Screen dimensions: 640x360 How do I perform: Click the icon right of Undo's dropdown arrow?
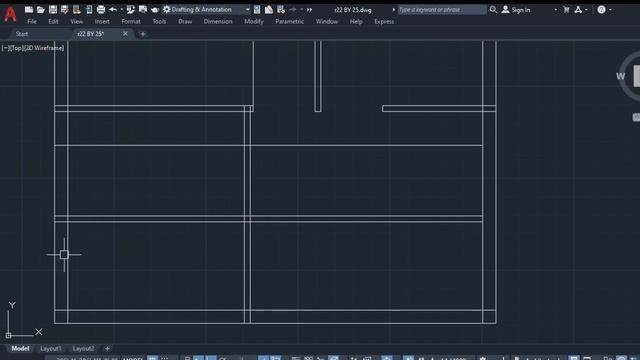131,9
